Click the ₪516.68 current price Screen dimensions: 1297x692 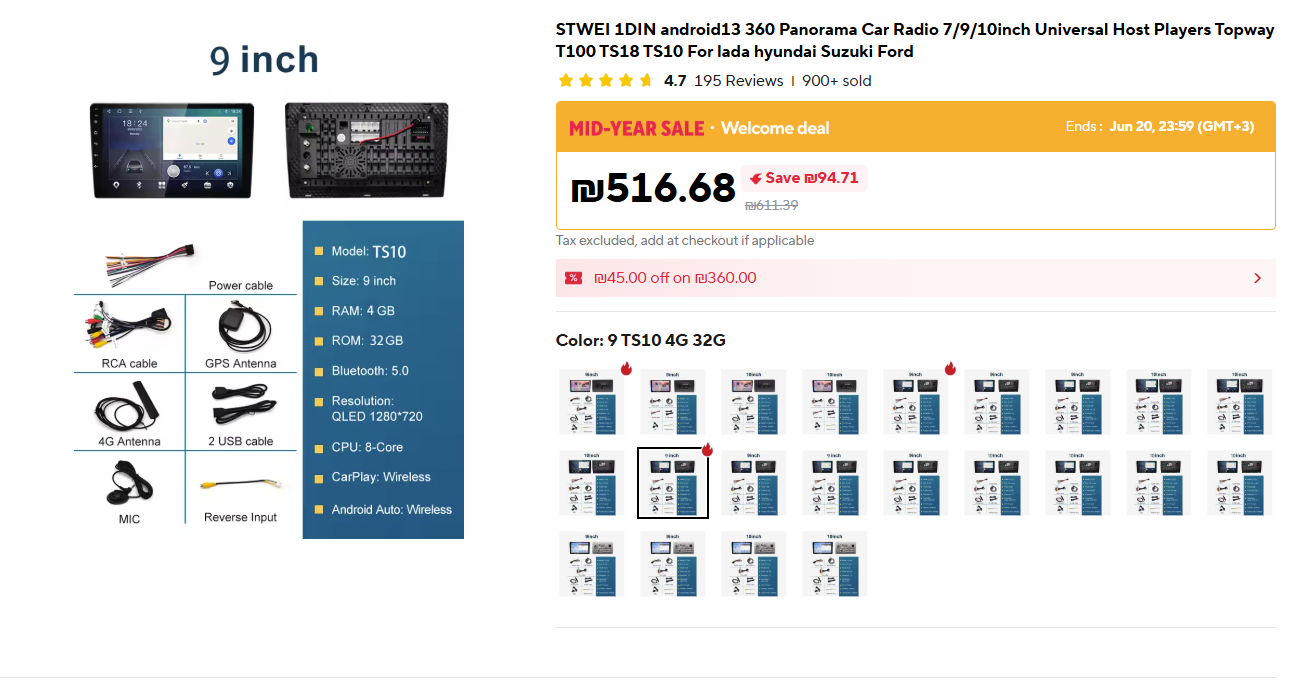tap(653, 188)
